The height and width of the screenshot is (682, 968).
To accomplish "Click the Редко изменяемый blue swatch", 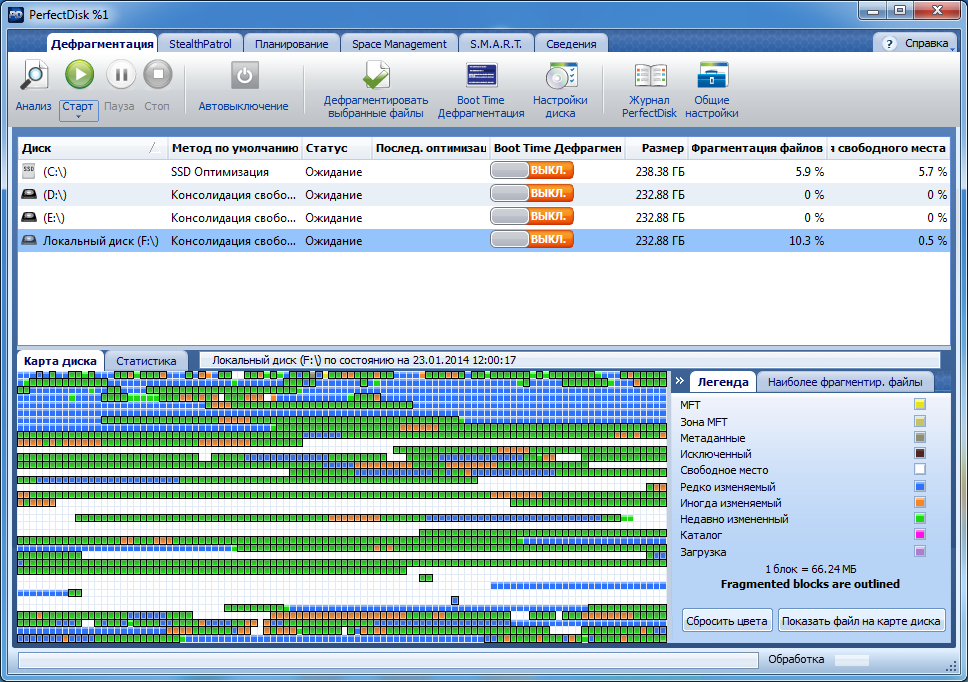I will 920,486.
